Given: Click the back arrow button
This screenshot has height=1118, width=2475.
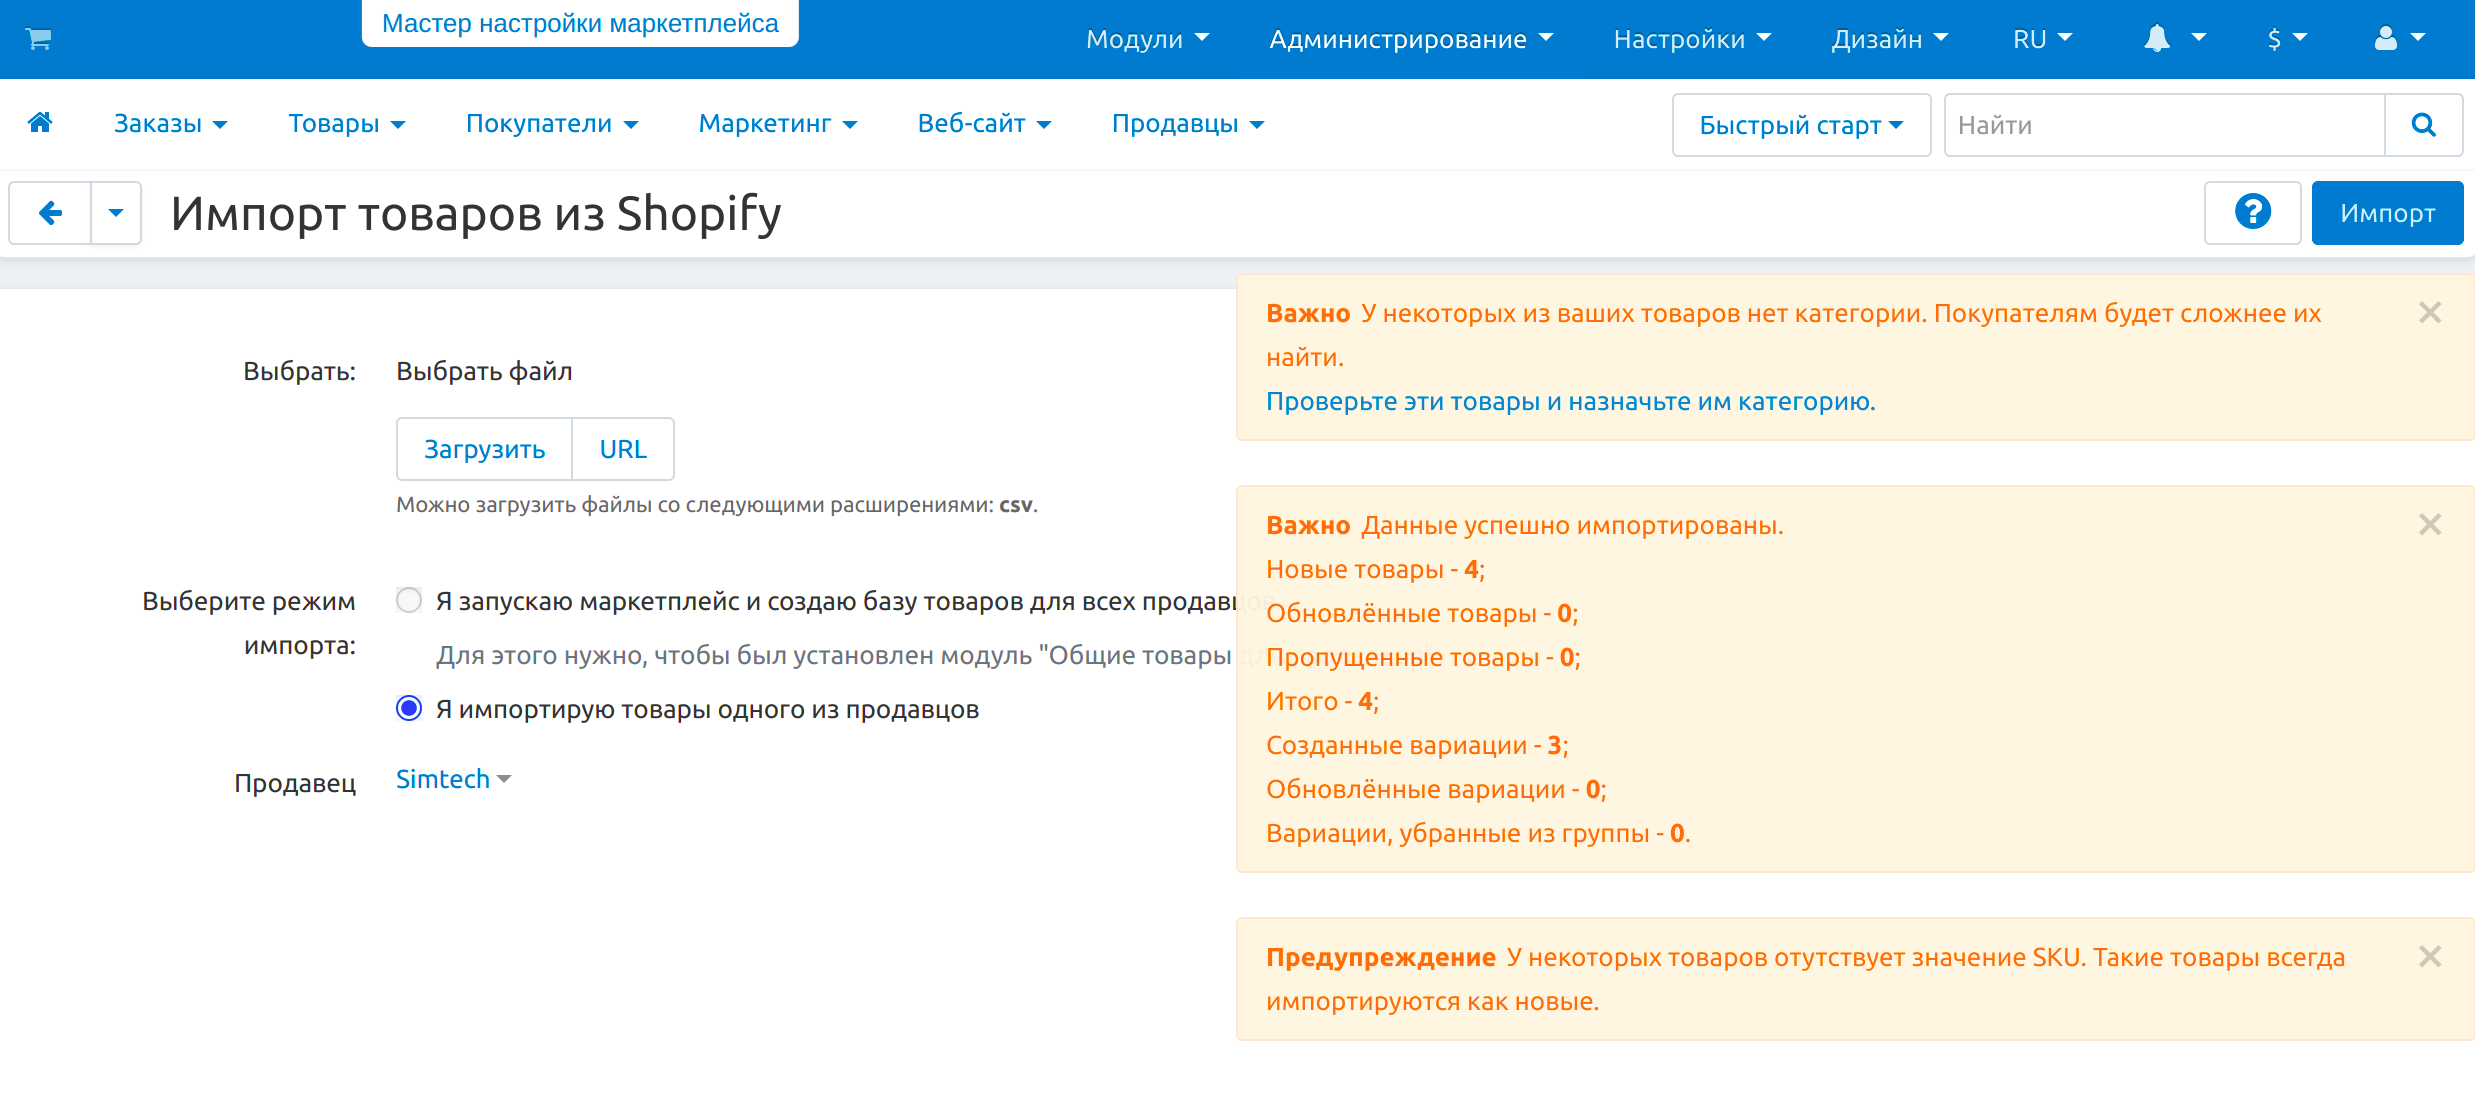Looking at the screenshot, I should click(50, 213).
